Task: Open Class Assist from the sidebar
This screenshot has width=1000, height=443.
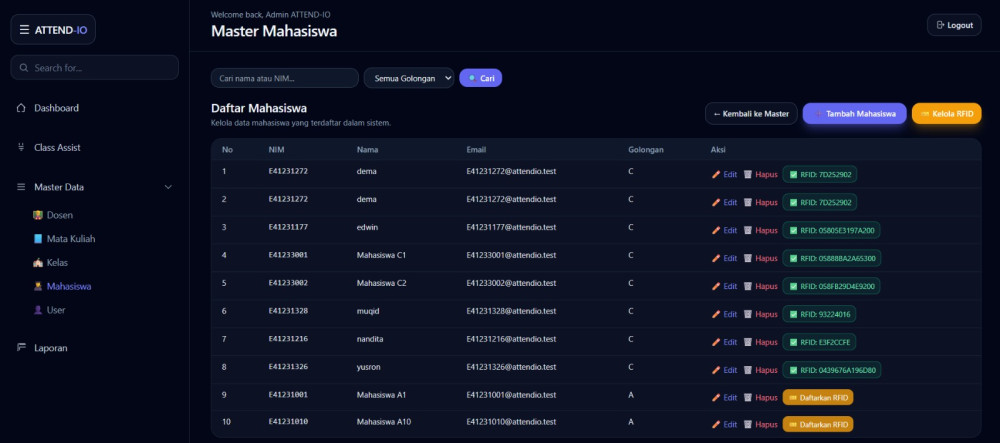Action: click(57, 147)
